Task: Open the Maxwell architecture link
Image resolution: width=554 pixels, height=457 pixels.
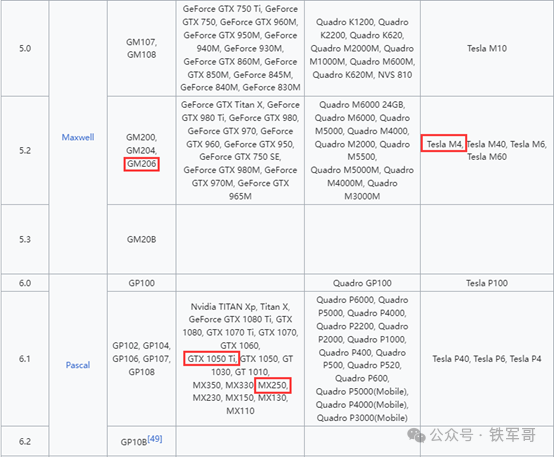Action: click(78, 137)
